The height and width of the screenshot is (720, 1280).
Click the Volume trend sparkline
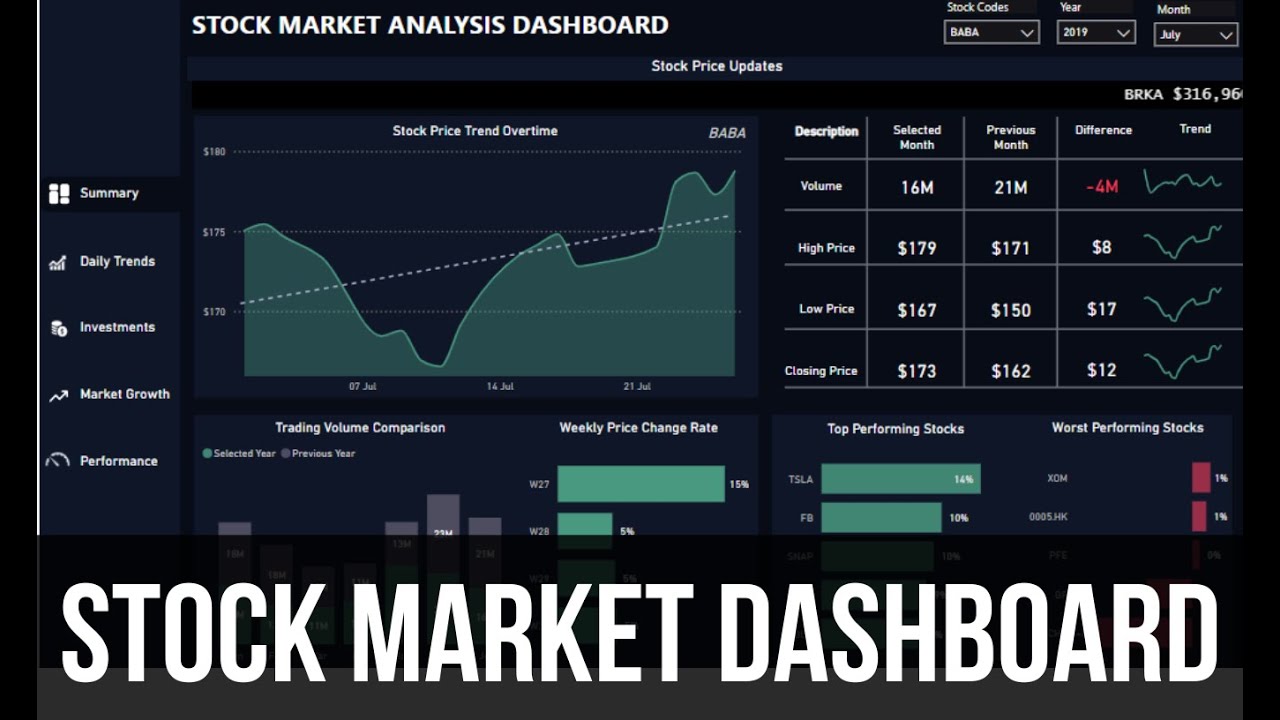[1183, 183]
